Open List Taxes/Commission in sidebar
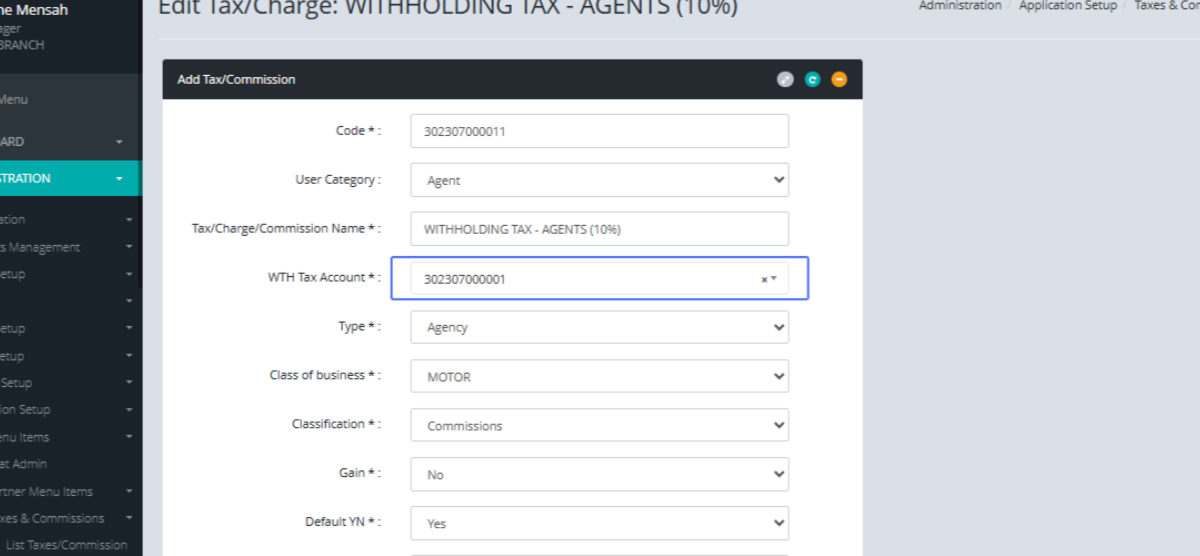Image resolution: width=1200 pixels, height=556 pixels. (66, 545)
